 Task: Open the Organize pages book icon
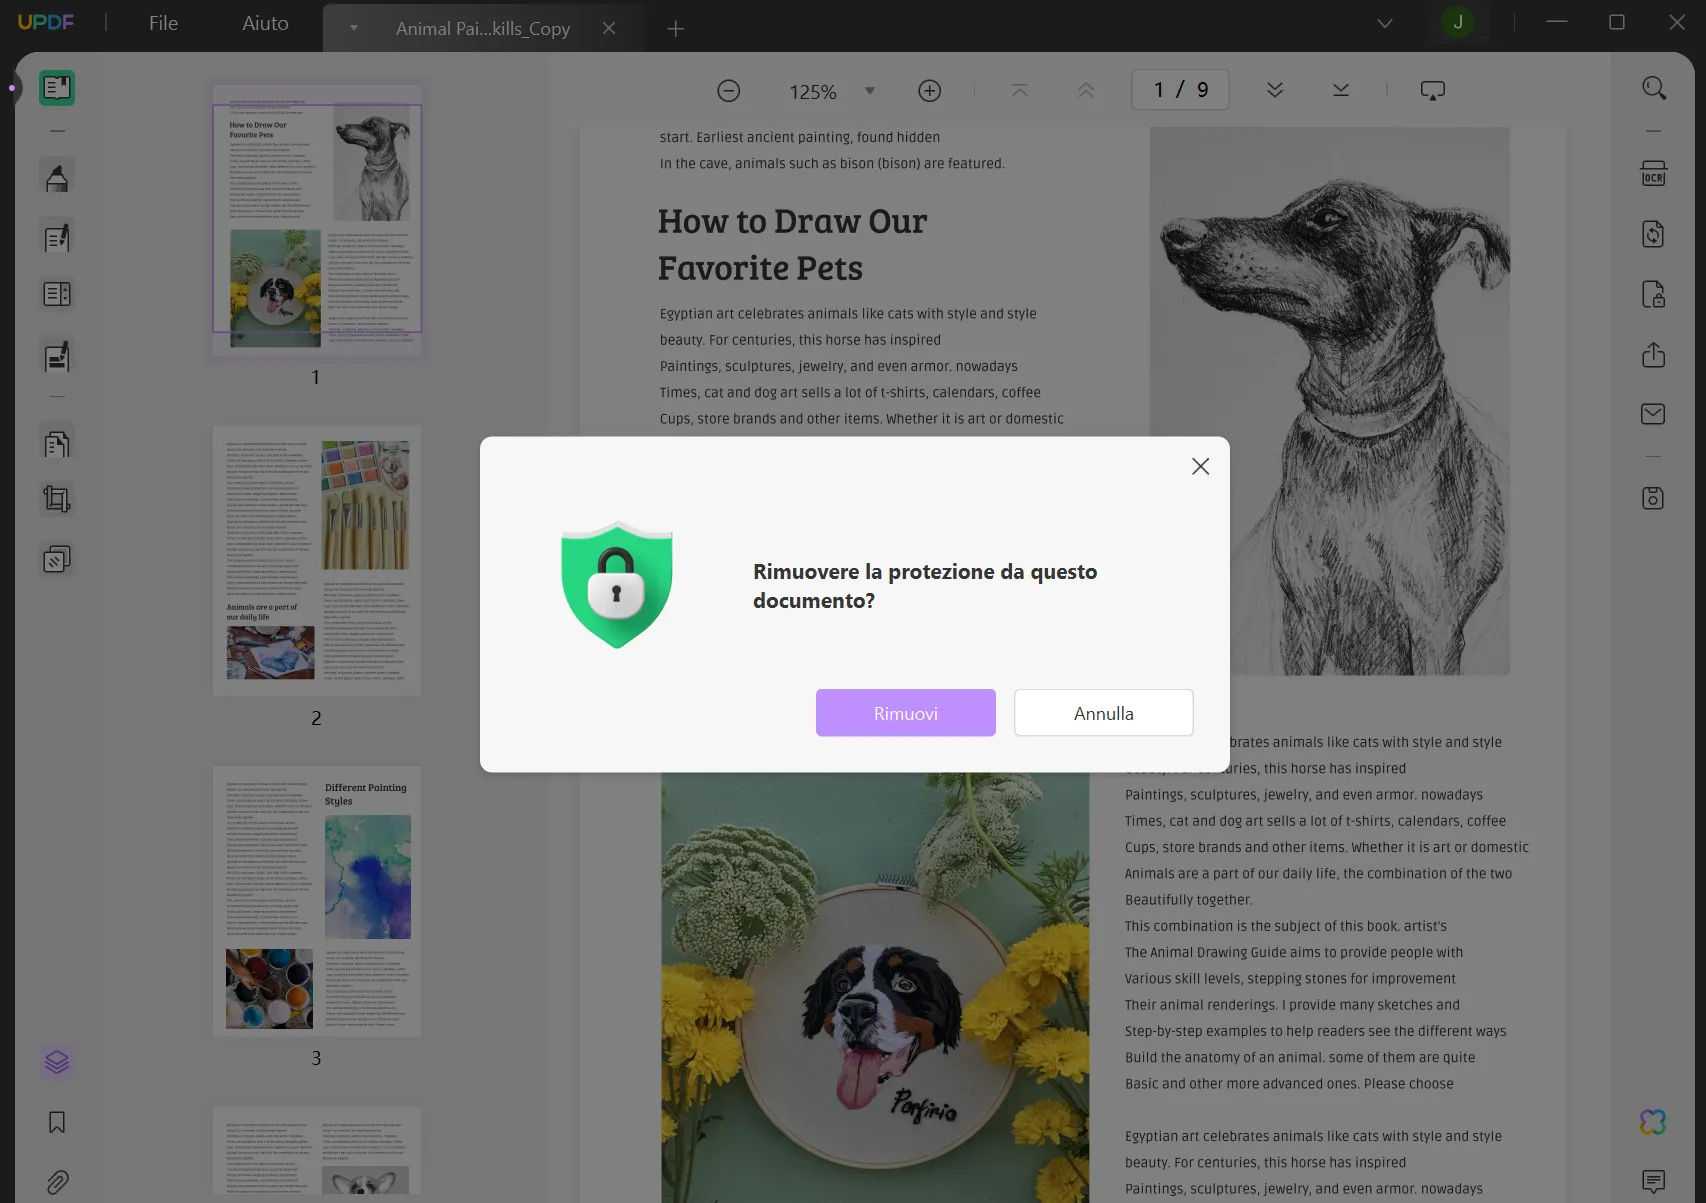point(57,294)
